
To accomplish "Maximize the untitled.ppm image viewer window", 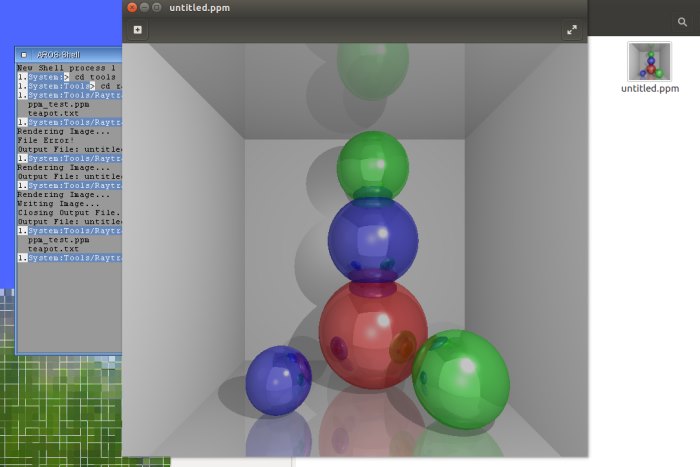I will pos(157,7).
